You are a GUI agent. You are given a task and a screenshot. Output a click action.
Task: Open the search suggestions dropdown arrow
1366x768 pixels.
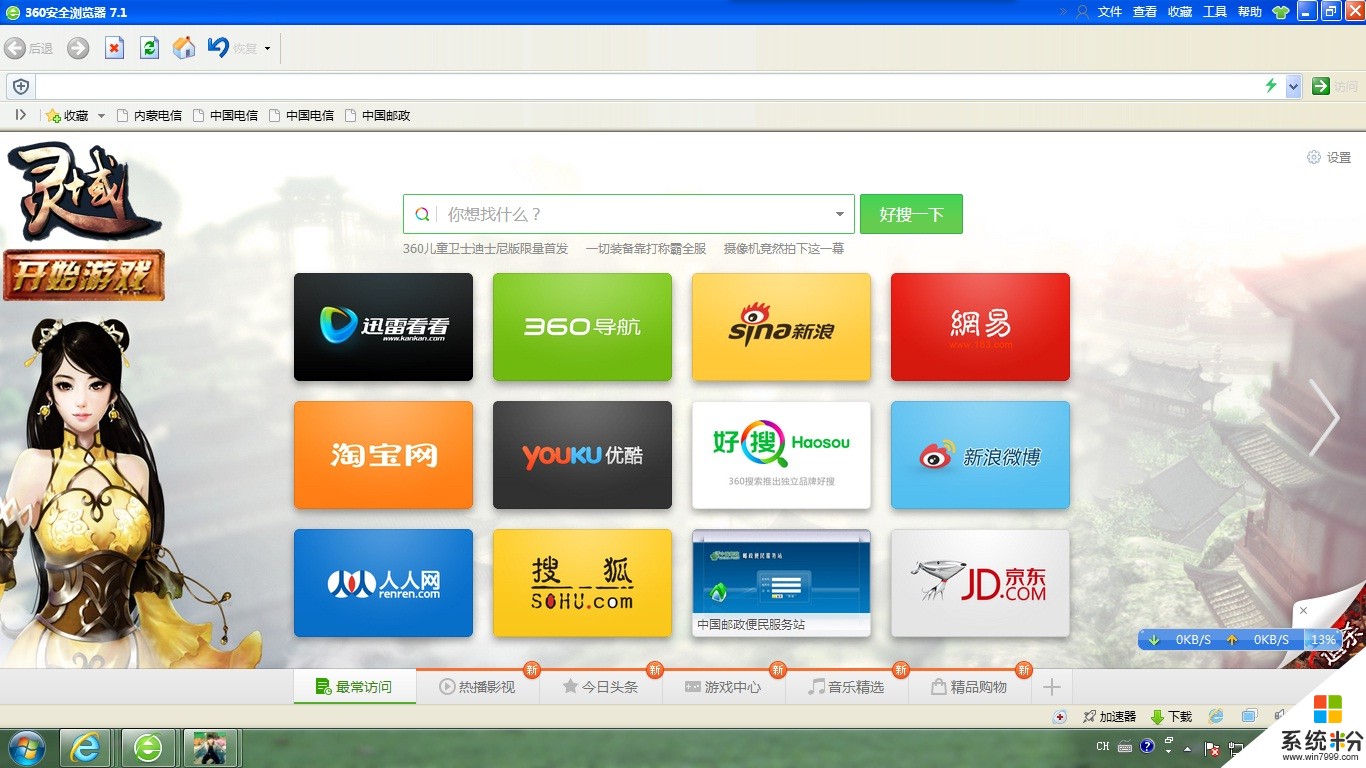tap(840, 214)
